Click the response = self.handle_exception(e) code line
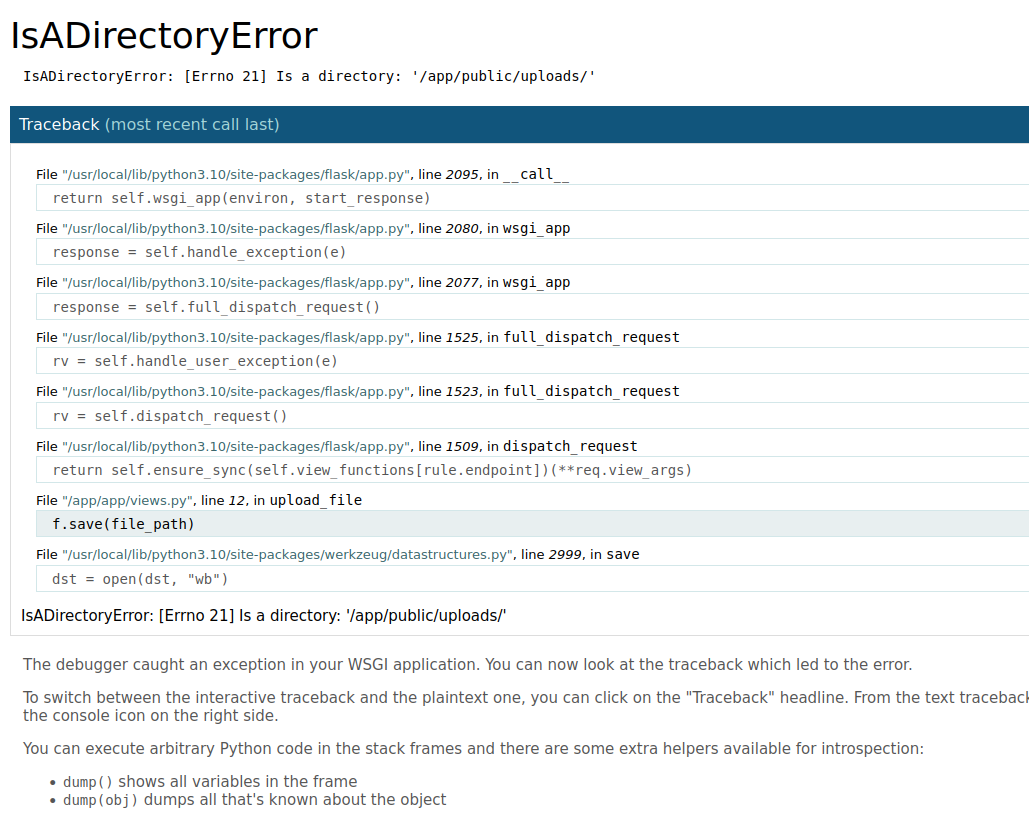The width and height of the screenshot is (1029, 837). click(199, 252)
